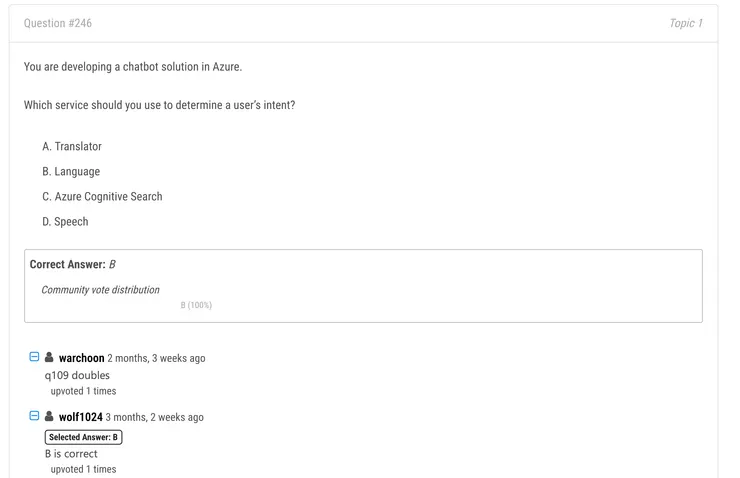Click the Community vote distribution label

[x=100, y=290]
